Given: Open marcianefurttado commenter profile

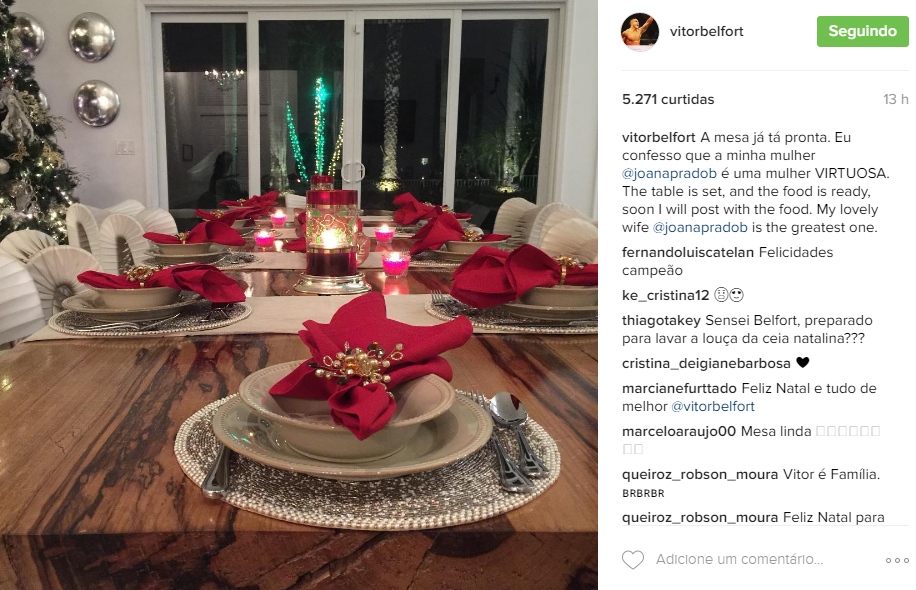Looking at the screenshot, I should click(679, 388).
